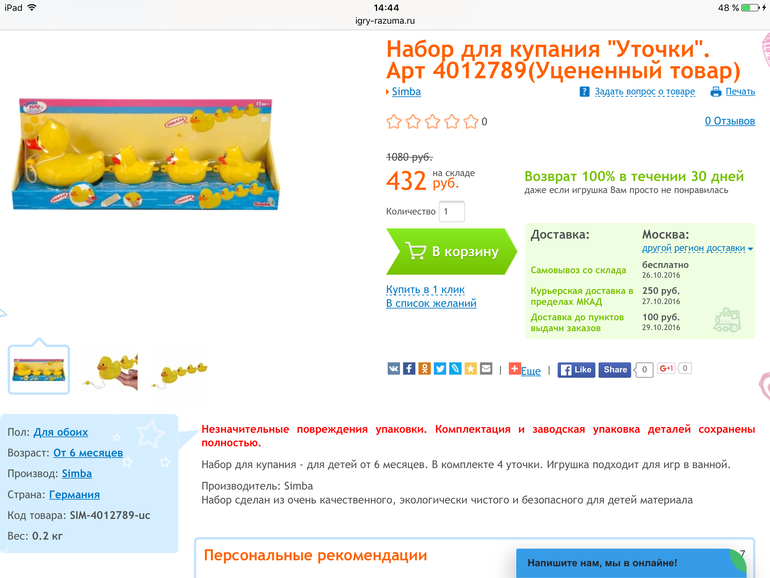Viewport: 770px width, 578px height.
Task: Share by email envelope icon
Action: (486, 369)
